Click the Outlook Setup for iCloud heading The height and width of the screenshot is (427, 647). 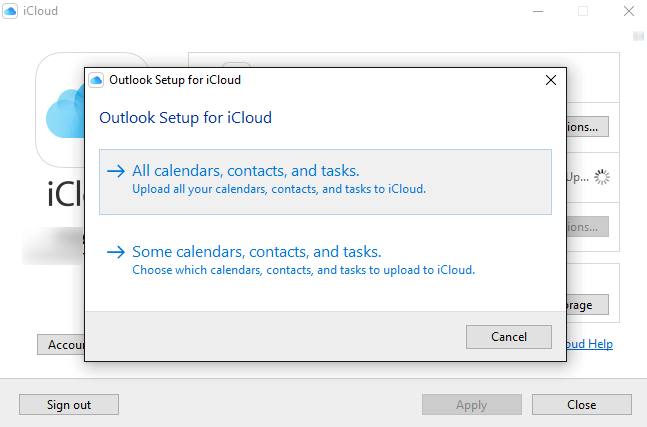tap(186, 118)
